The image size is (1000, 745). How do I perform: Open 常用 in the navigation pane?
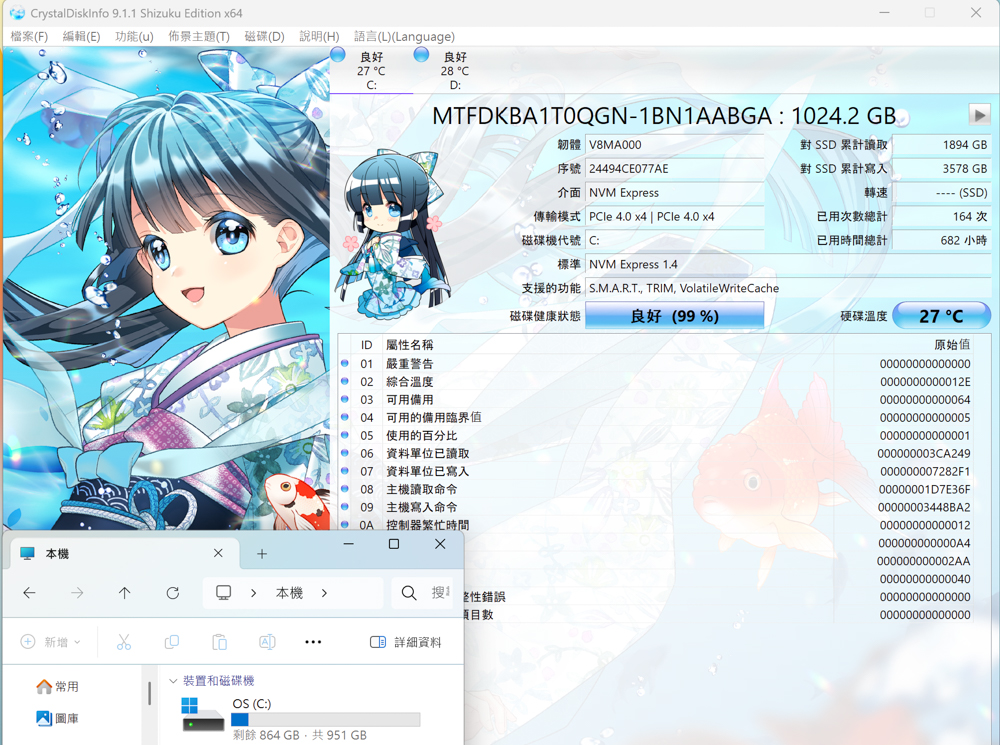(x=57, y=686)
